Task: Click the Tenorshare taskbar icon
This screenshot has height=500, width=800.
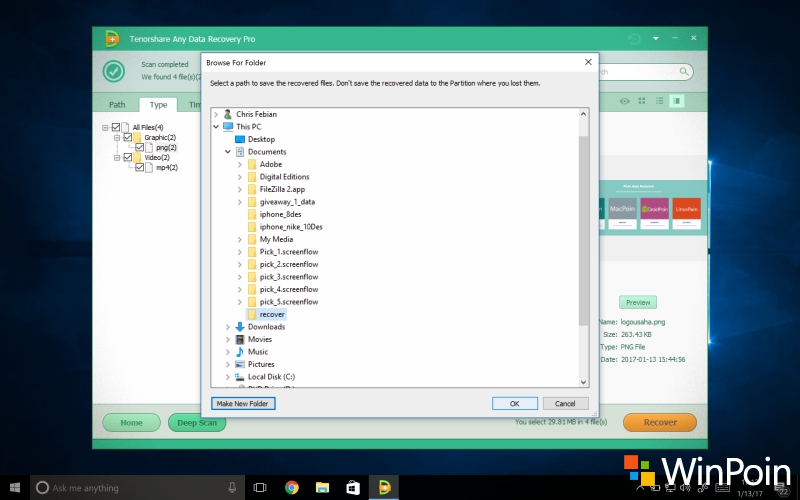Action: 384,488
